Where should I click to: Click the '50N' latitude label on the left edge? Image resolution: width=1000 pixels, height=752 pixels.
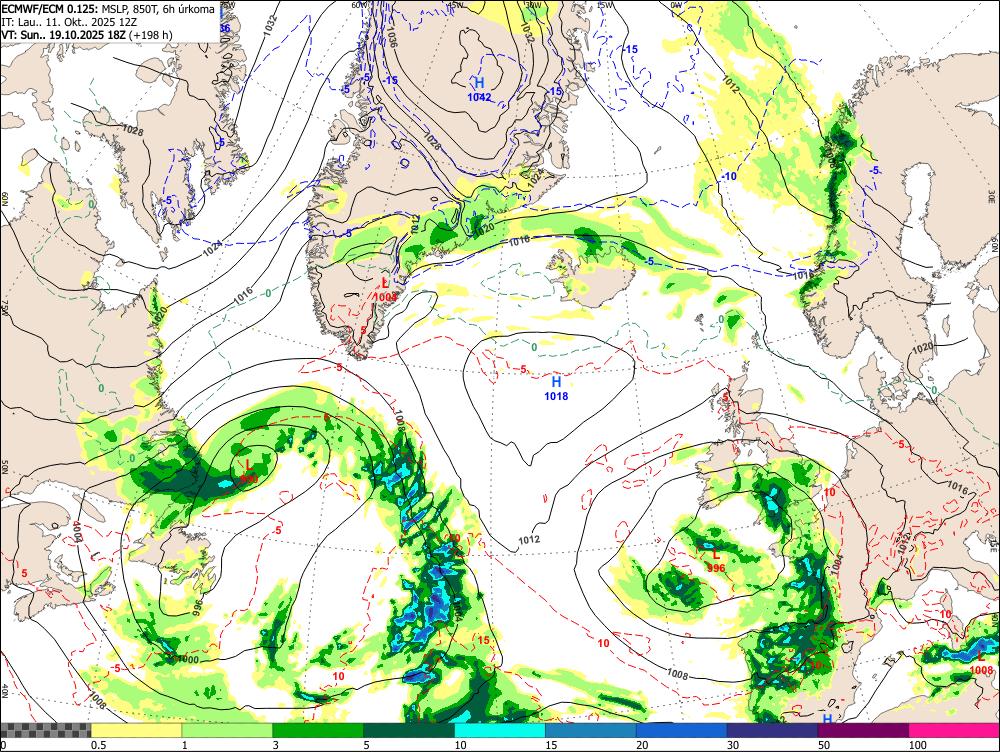coord(4,468)
